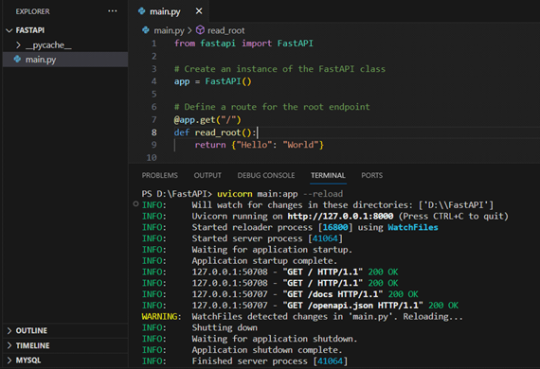Click 'uvicorn' command in terminal prompt
Viewport: 540px width, 369px height.
[x=235, y=194]
